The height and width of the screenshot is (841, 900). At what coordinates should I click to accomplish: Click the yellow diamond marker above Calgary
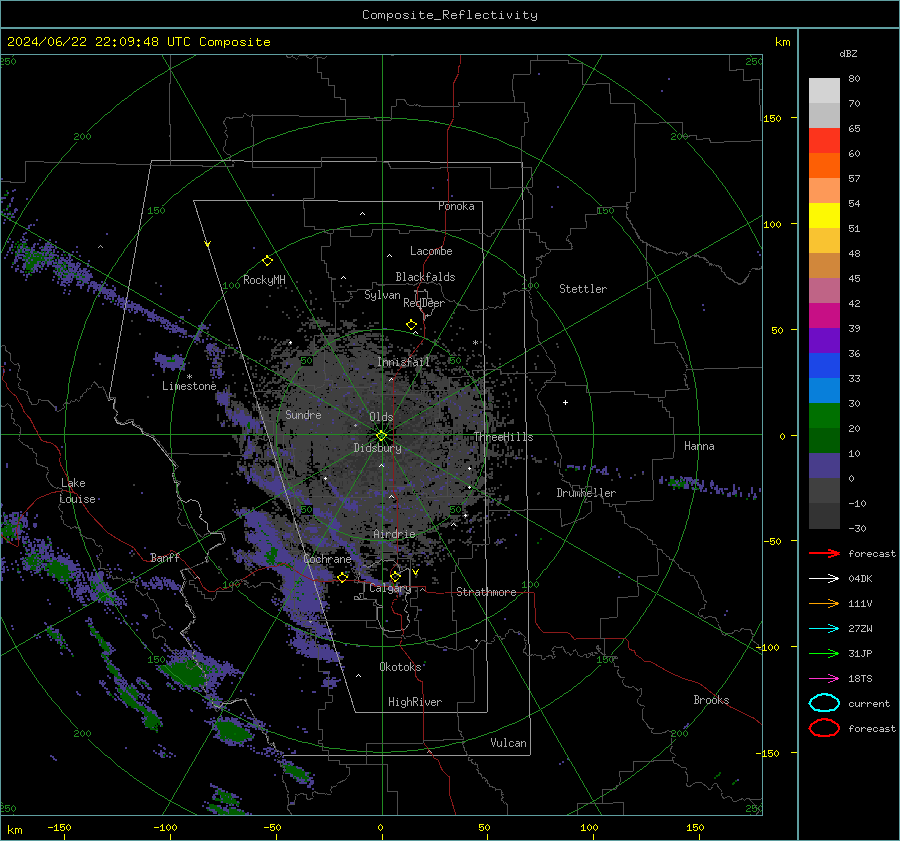(395, 576)
